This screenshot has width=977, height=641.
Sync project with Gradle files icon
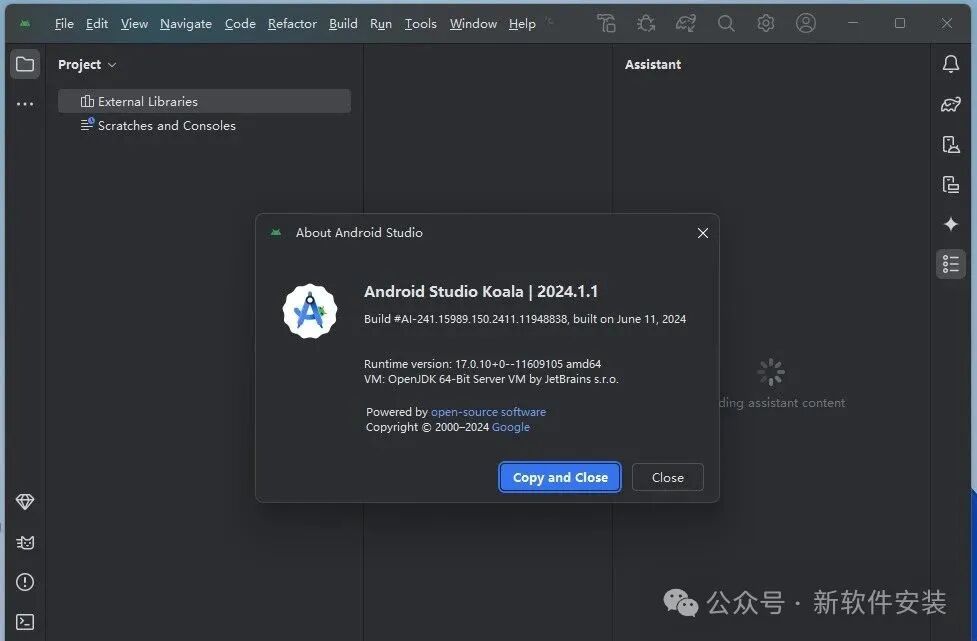coord(685,24)
